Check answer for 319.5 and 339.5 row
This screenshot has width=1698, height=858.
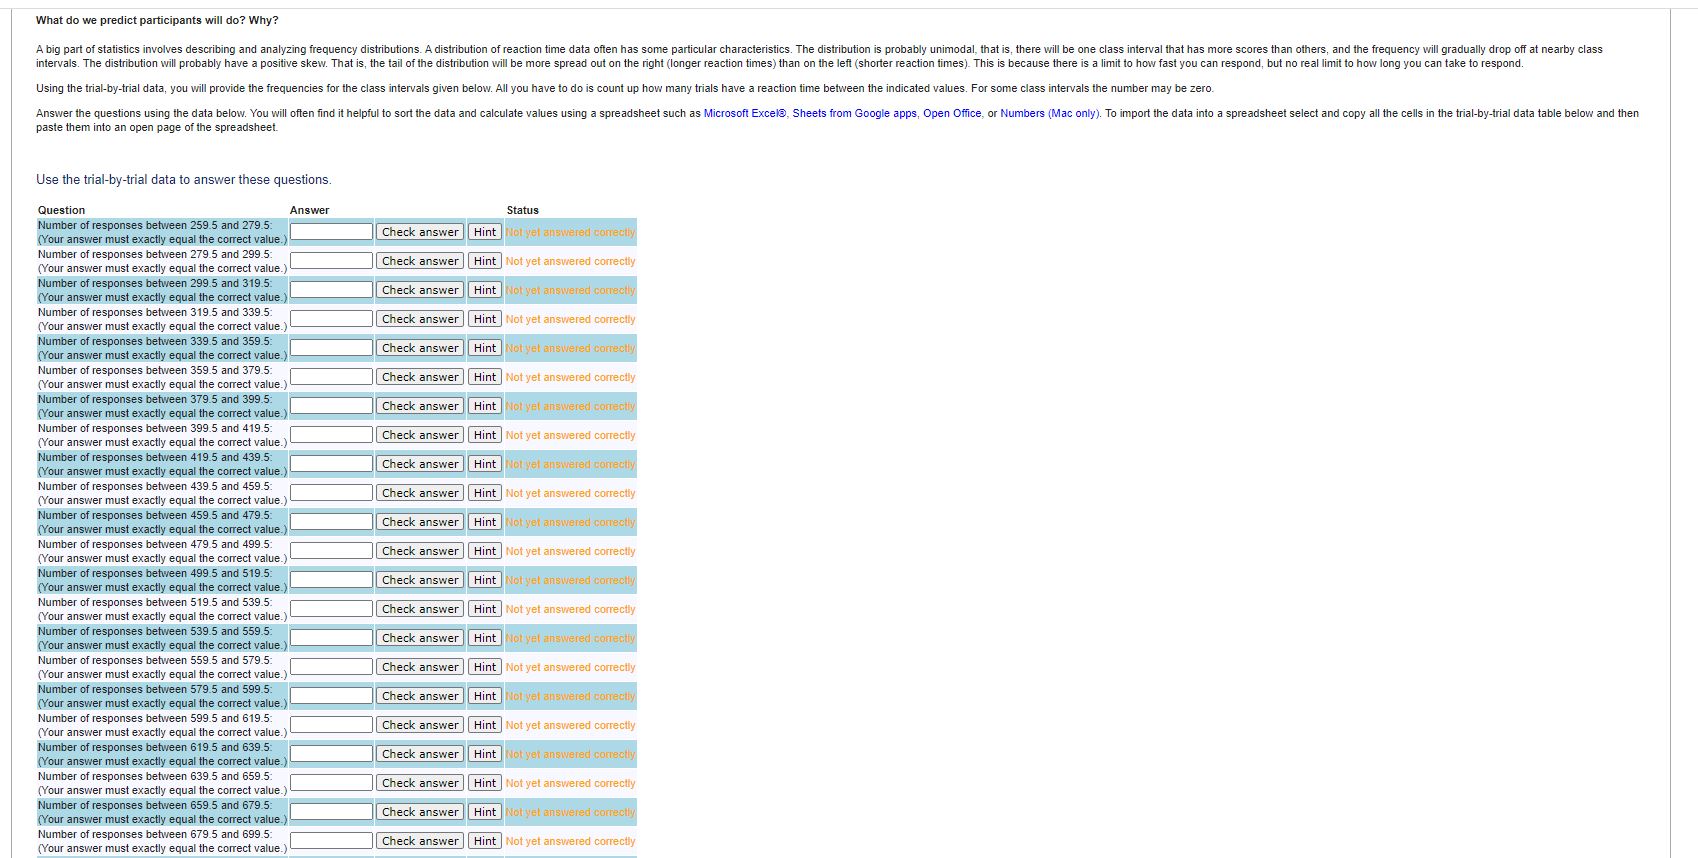pos(420,319)
